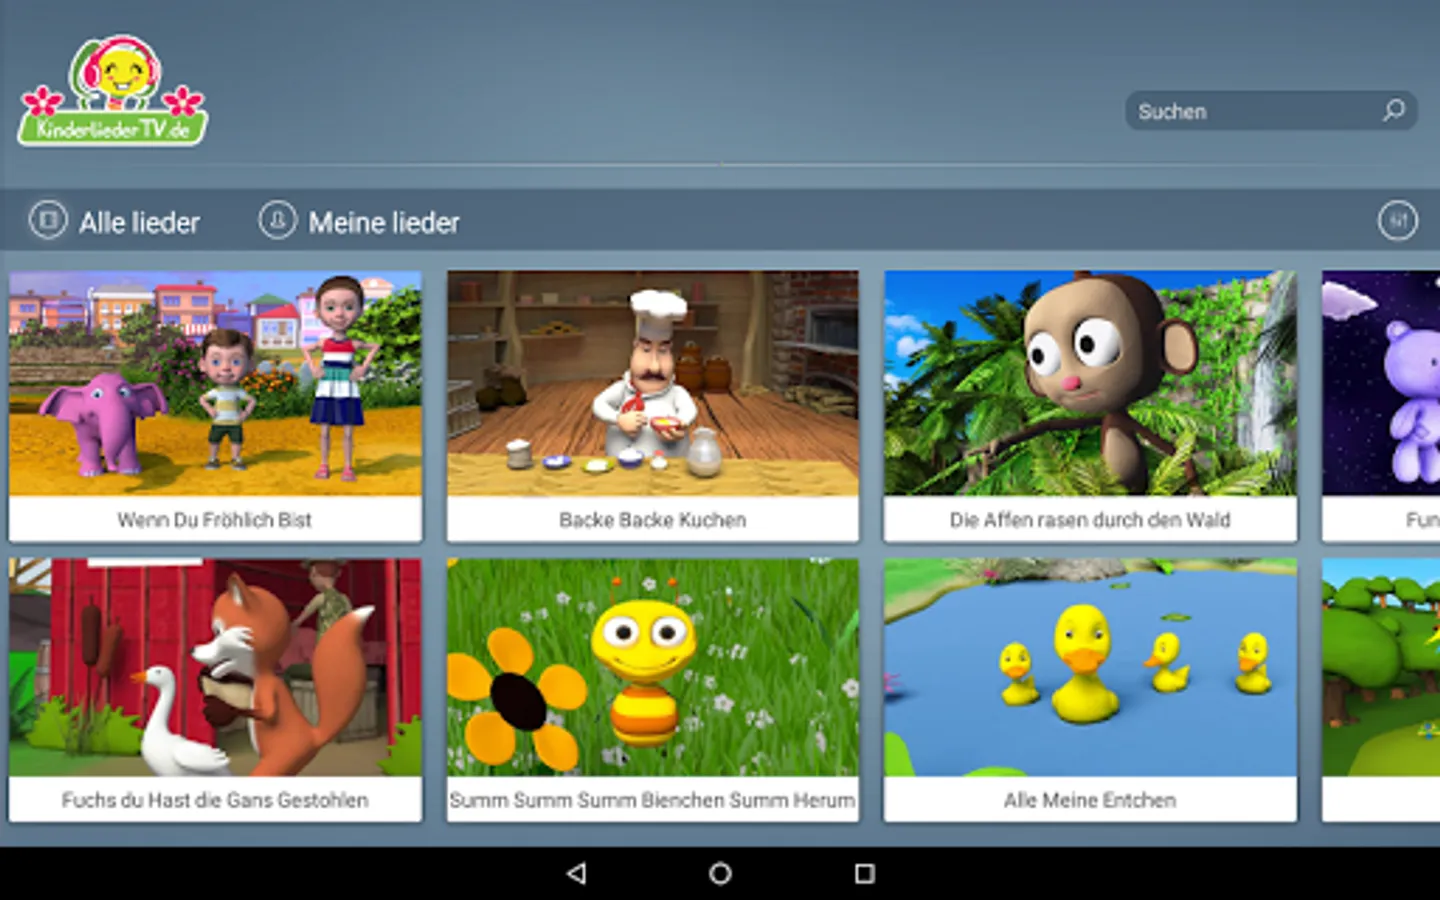Tap the KinderliederTV.de logo
The image size is (1440, 900).
[113, 91]
